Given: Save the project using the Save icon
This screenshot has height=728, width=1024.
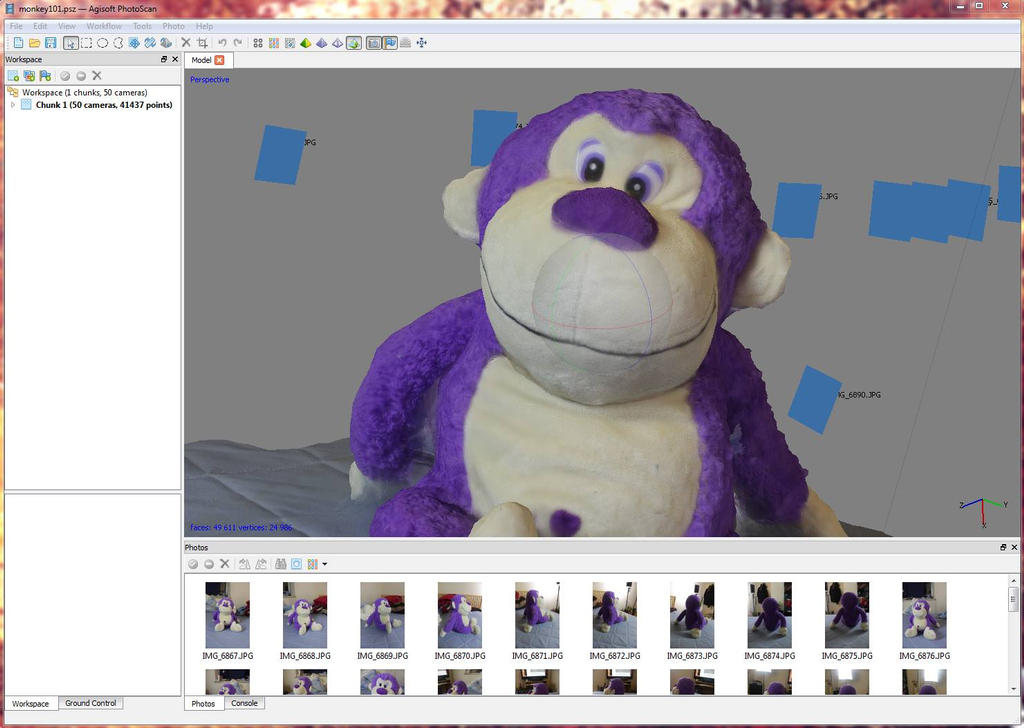Looking at the screenshot, I should pos(52,43).
